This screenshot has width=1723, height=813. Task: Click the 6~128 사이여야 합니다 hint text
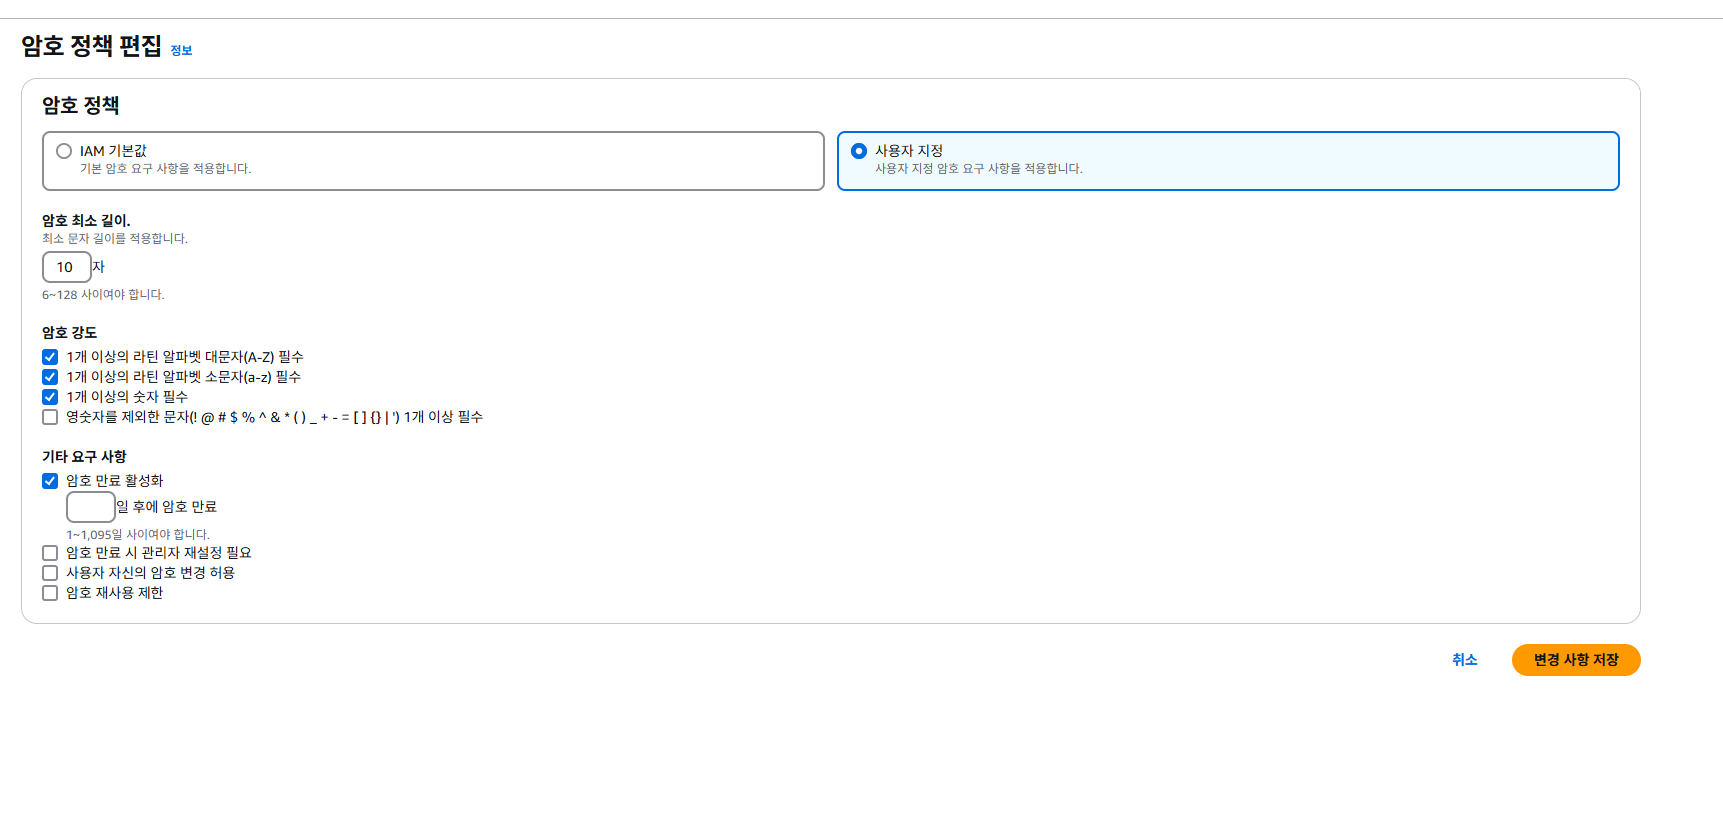[103, 295]
